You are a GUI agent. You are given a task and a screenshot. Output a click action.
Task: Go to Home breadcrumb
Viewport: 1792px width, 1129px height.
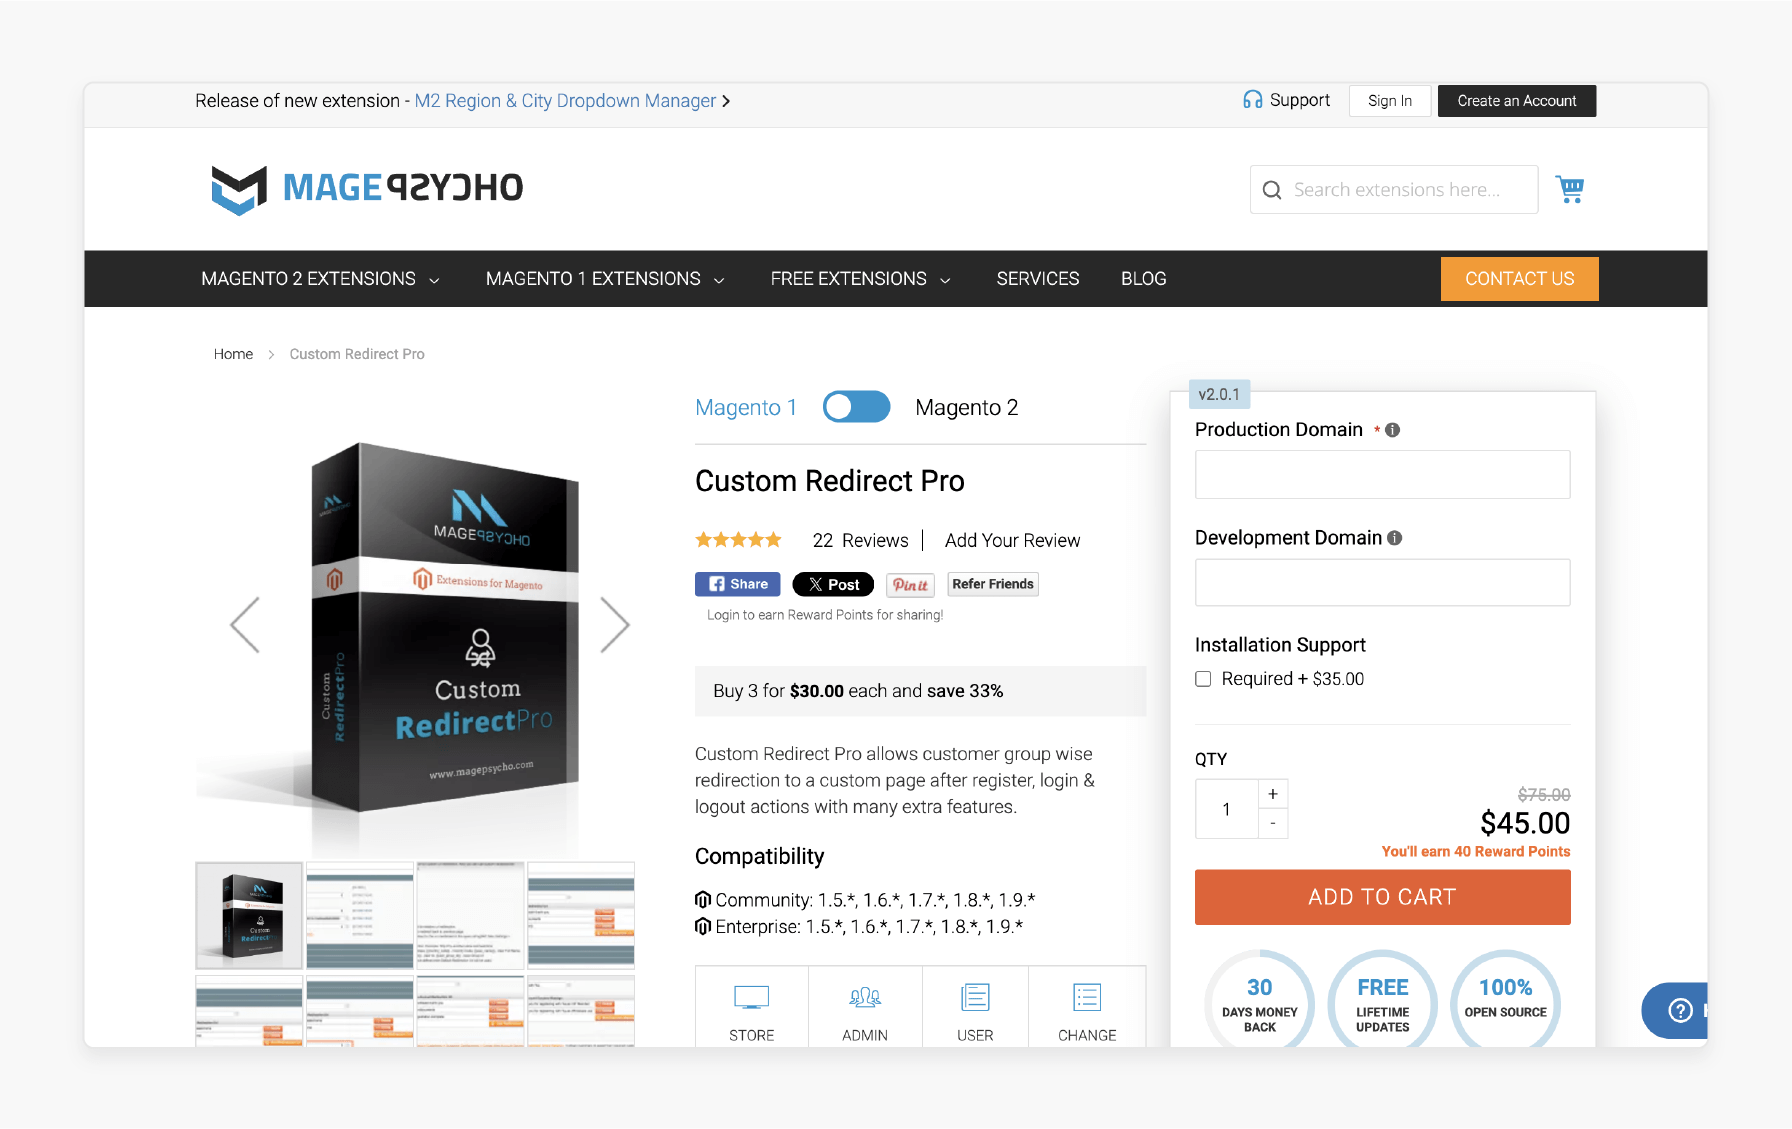233,354
